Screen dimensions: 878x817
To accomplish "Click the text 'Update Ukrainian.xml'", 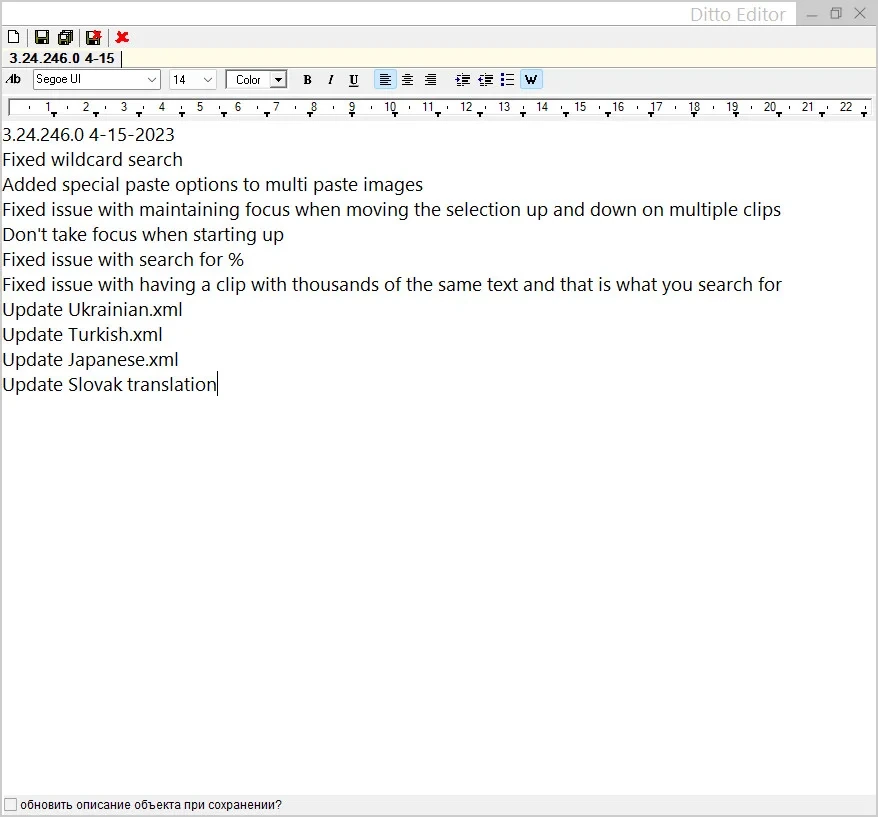I will tap(92, 310).
